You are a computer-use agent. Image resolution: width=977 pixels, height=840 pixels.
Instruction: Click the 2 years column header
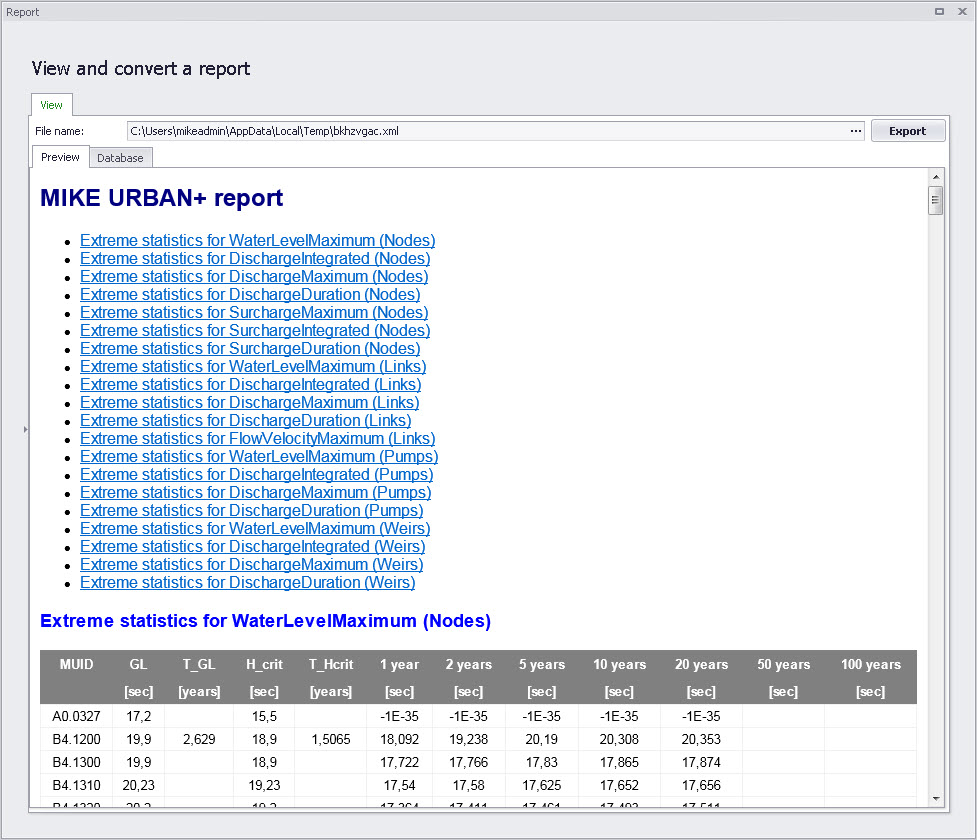pos(469,665)
